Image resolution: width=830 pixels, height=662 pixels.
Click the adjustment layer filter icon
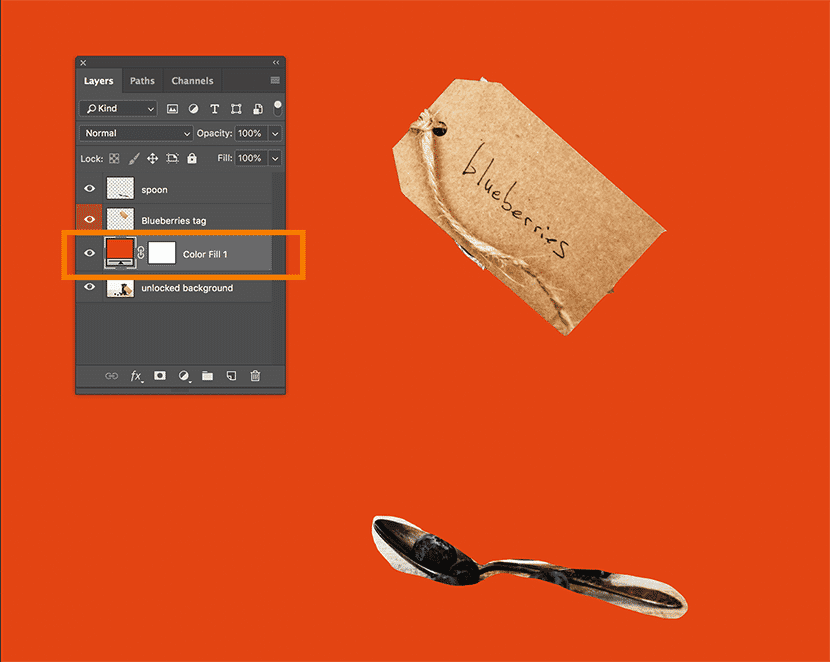[193, 108]
